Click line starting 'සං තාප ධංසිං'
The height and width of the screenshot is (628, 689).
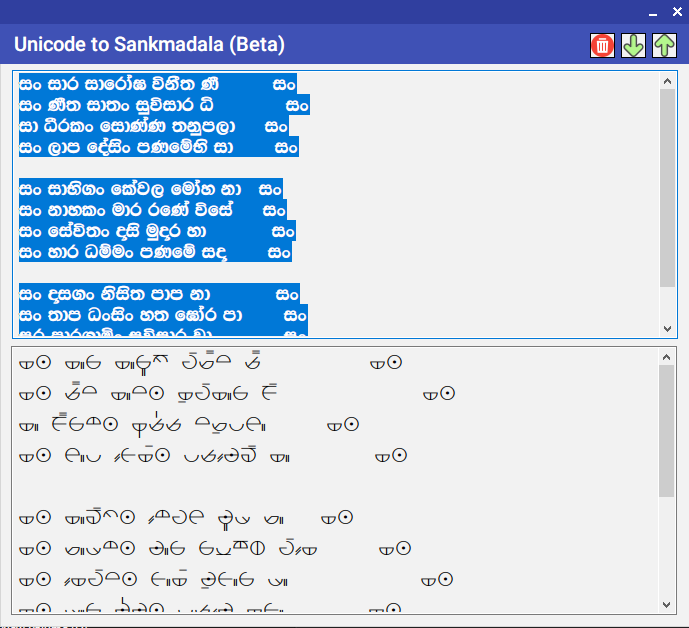coord(163,315)
